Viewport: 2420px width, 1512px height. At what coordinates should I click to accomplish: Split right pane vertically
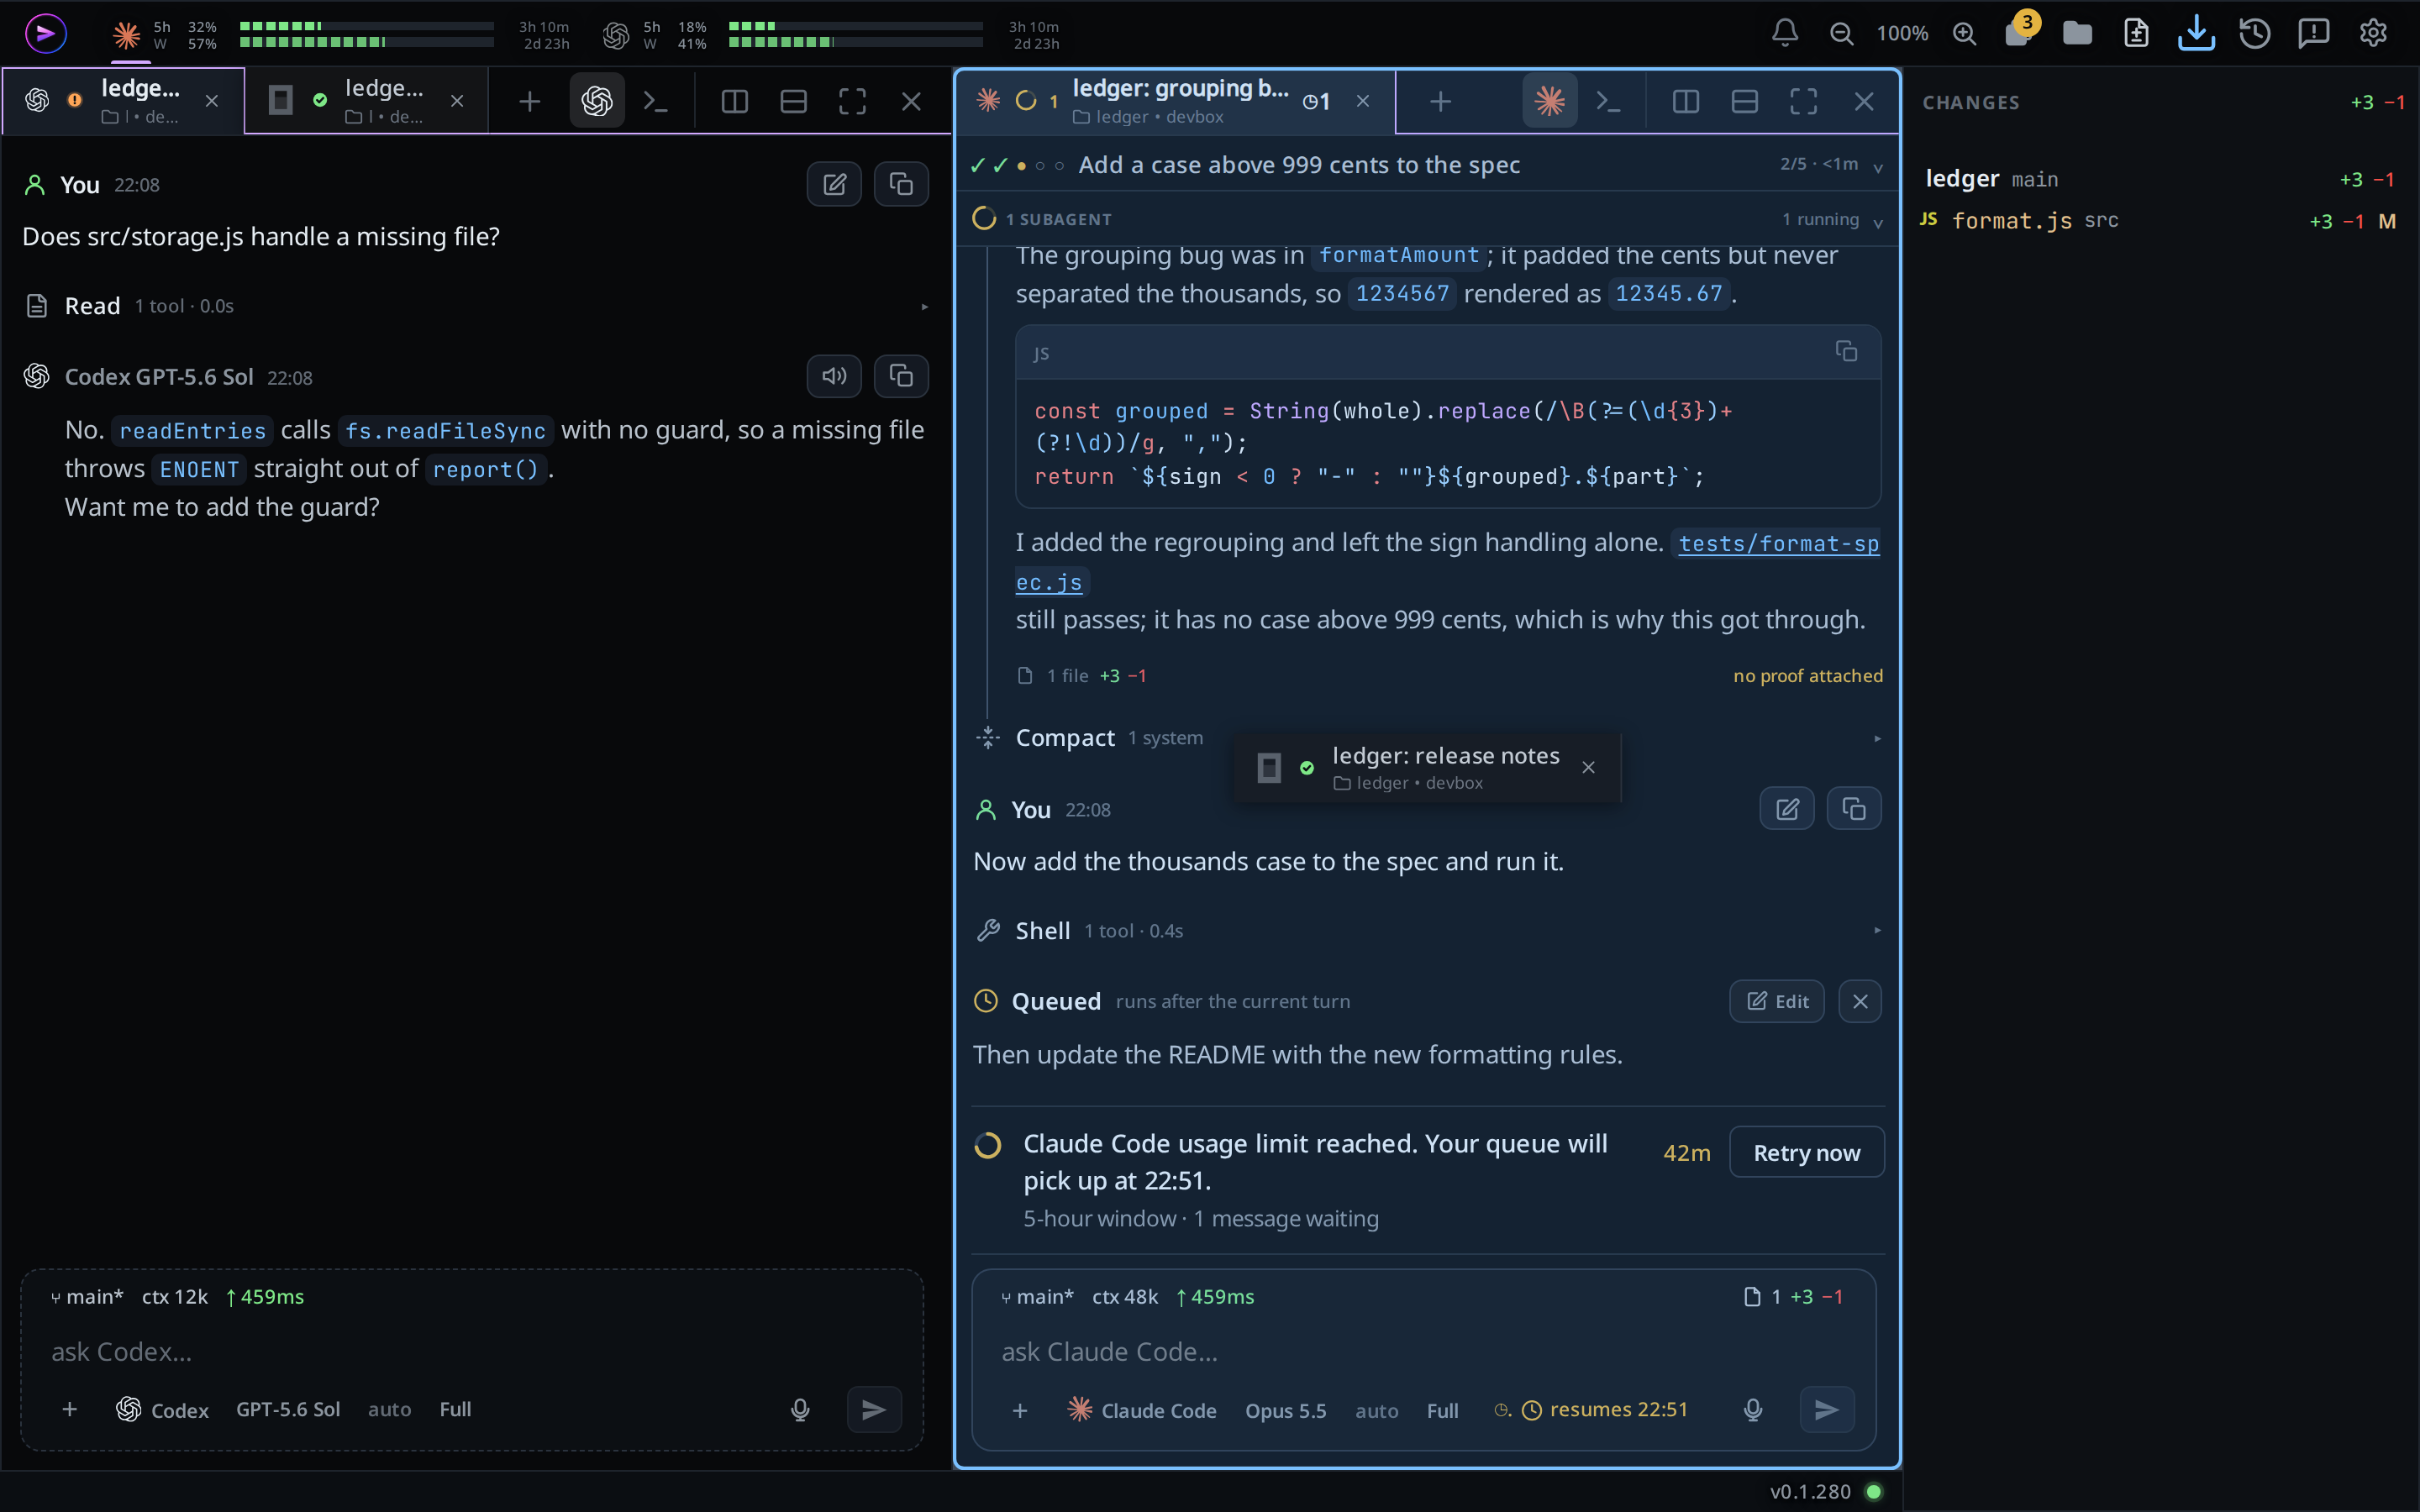[x=1685, y=101]
